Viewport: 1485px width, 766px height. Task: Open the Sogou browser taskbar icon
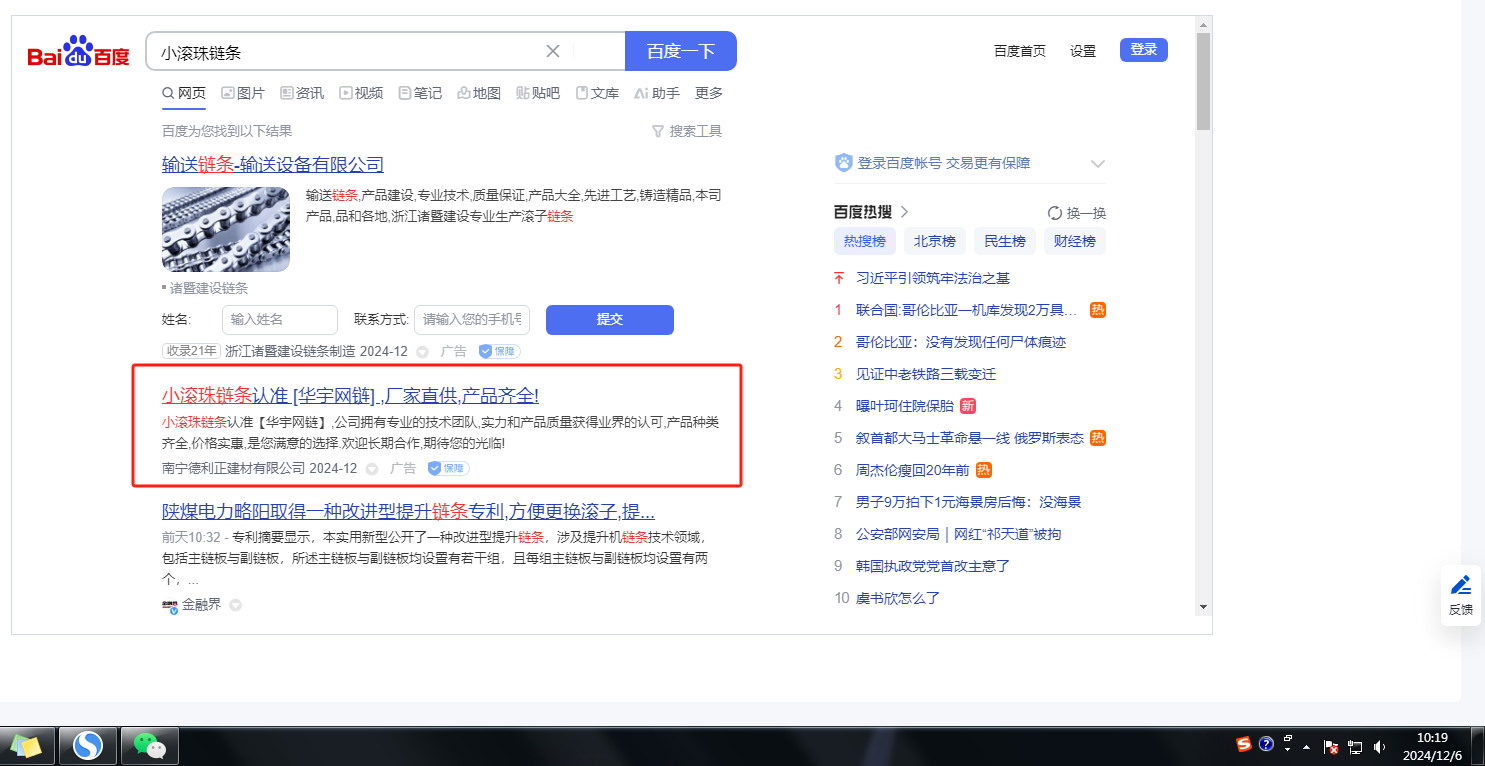[88, 745]
